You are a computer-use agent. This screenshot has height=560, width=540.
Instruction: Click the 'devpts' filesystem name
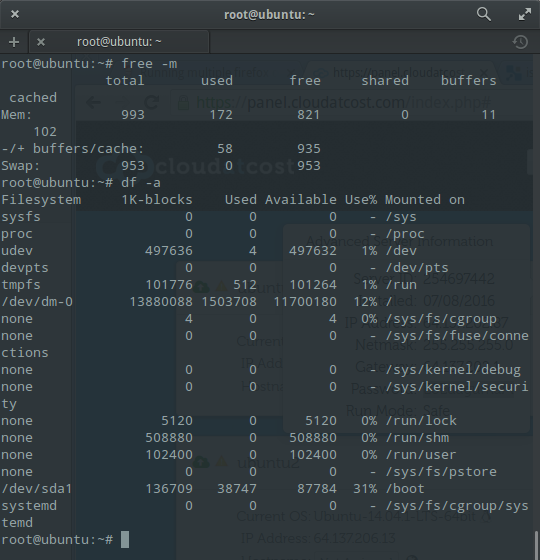tap(25, 268)
